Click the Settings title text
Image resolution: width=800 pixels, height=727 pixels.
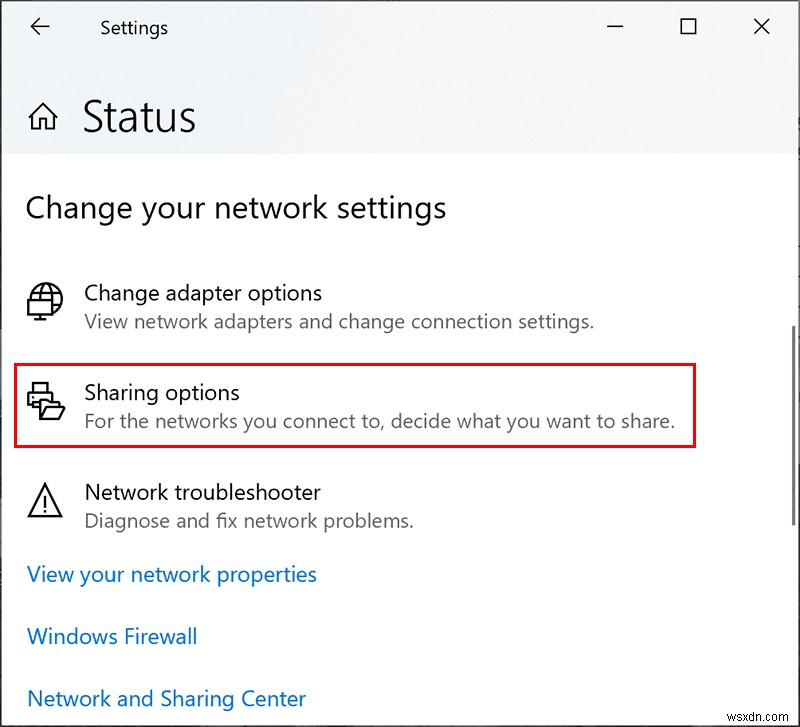[134, 28]
